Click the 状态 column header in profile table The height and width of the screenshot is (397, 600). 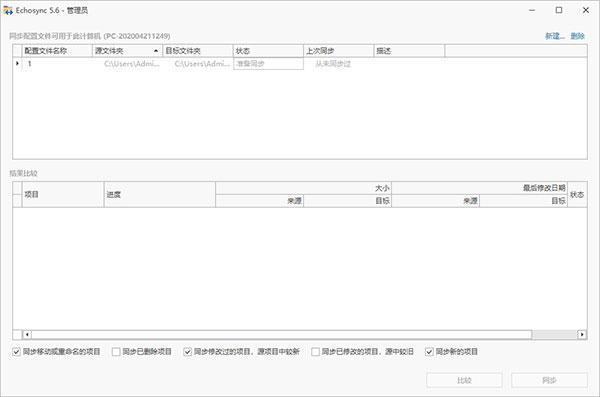point(268,51)
